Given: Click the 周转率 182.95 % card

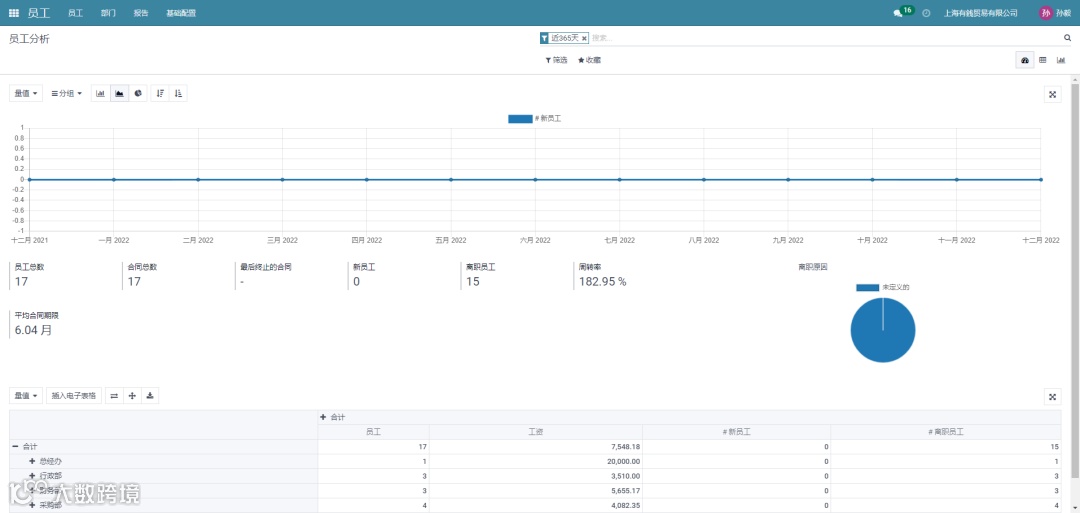Looking at the screenshot, I should click(627, 275).
